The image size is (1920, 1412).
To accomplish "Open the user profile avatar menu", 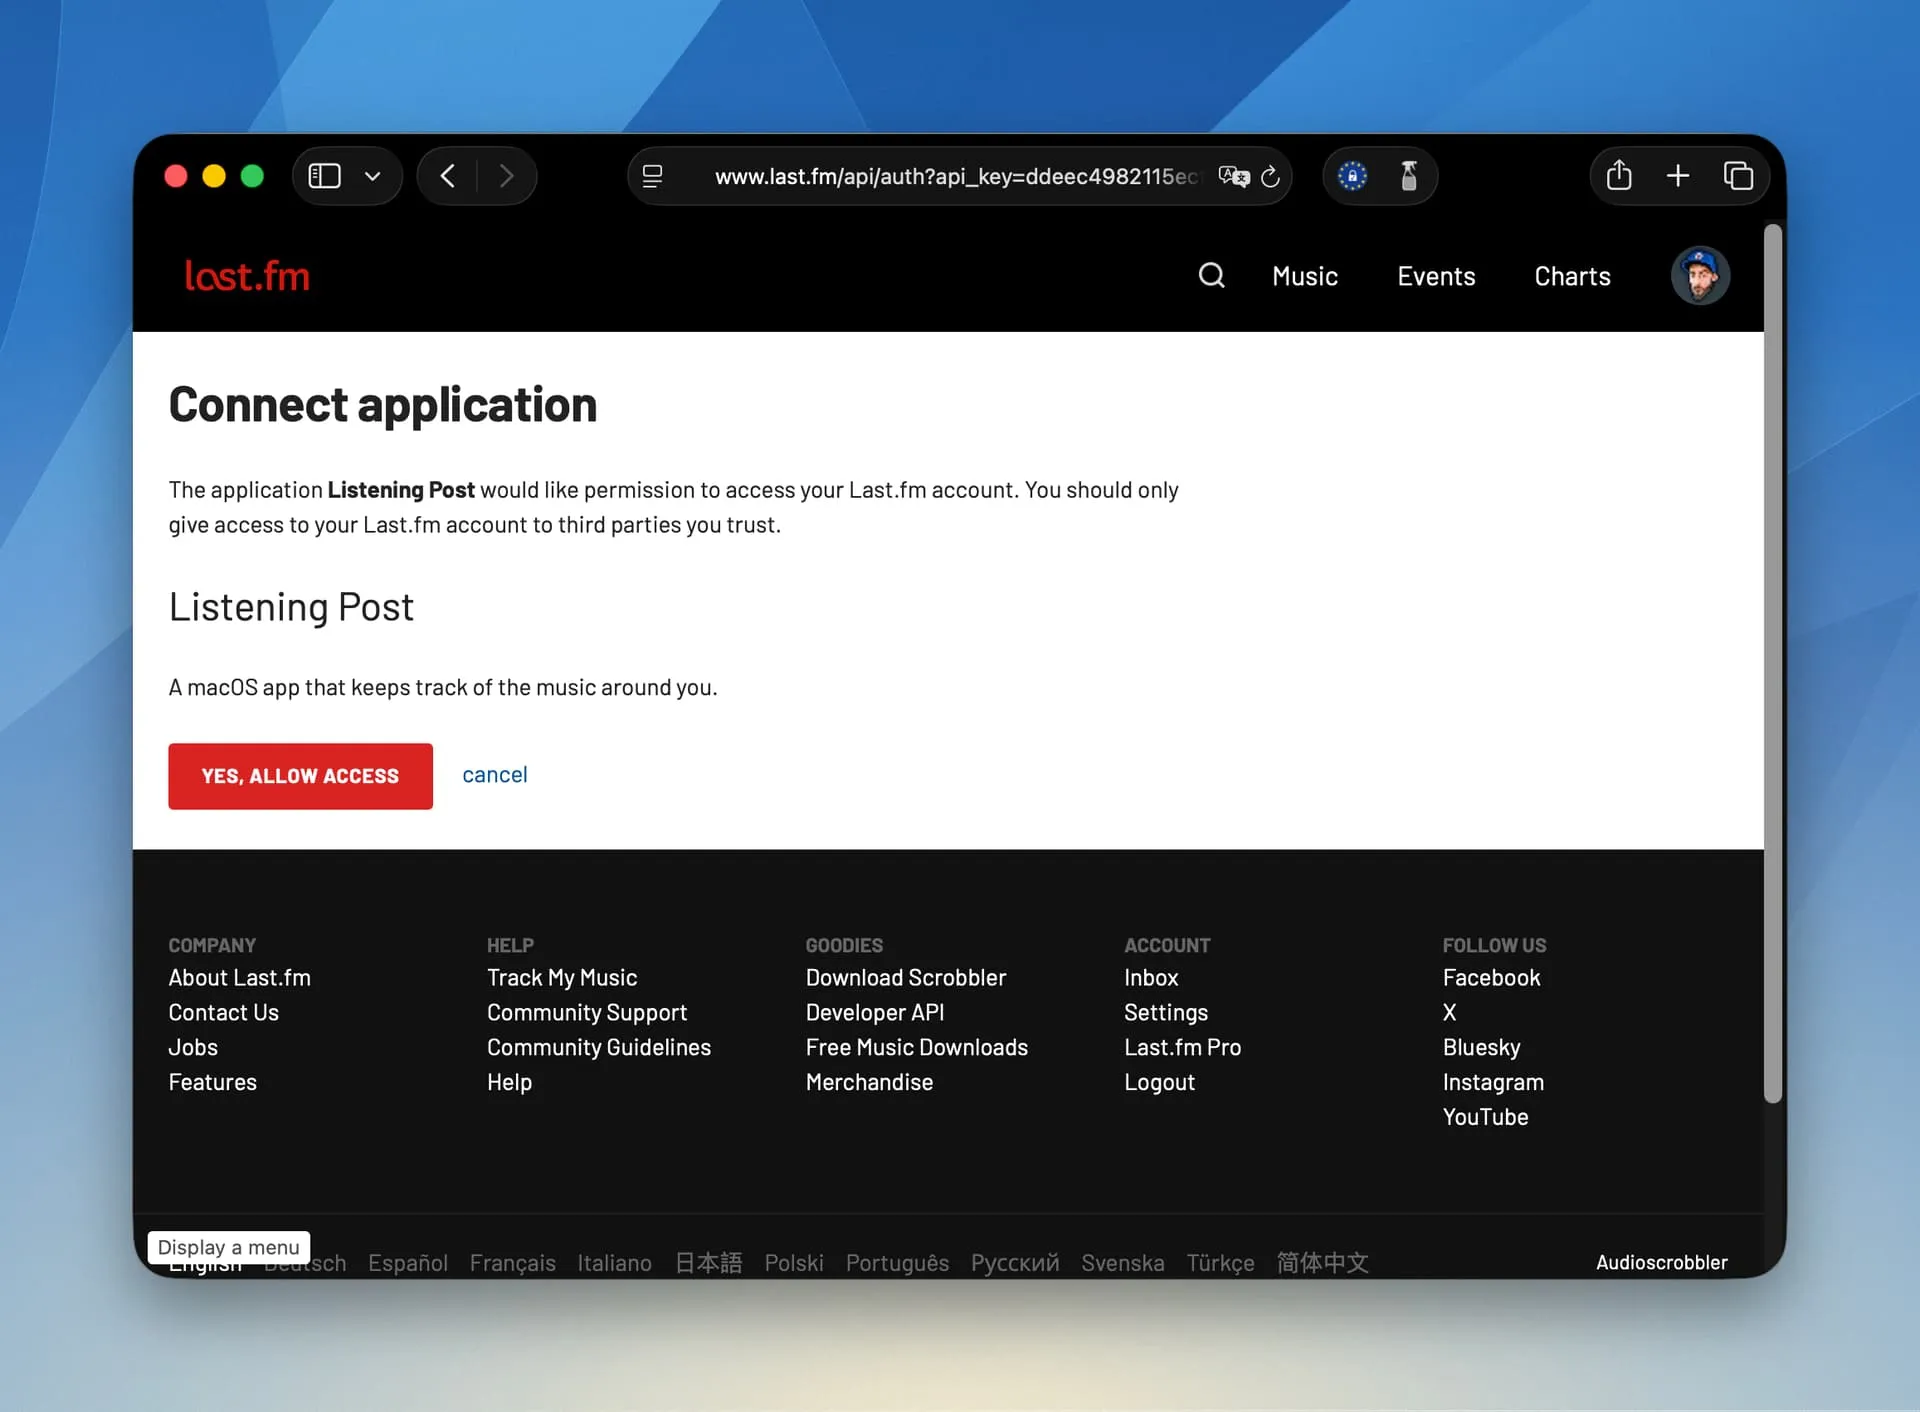I will [x=1700, y=275].
